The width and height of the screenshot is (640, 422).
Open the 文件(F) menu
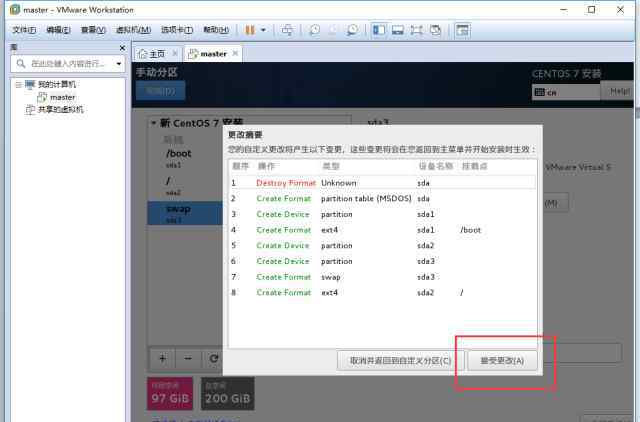pyautogui.click(x=24, y=30)
